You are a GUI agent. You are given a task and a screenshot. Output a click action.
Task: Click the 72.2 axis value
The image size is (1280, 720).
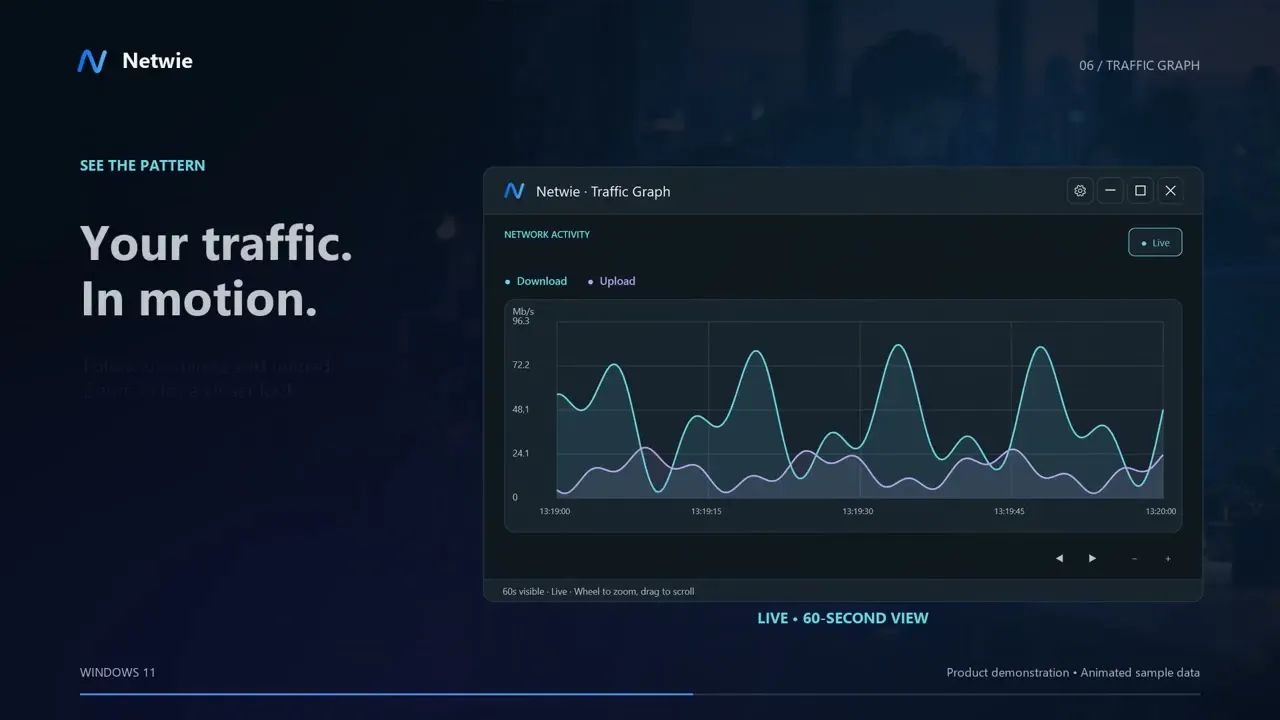coord(521,365)
